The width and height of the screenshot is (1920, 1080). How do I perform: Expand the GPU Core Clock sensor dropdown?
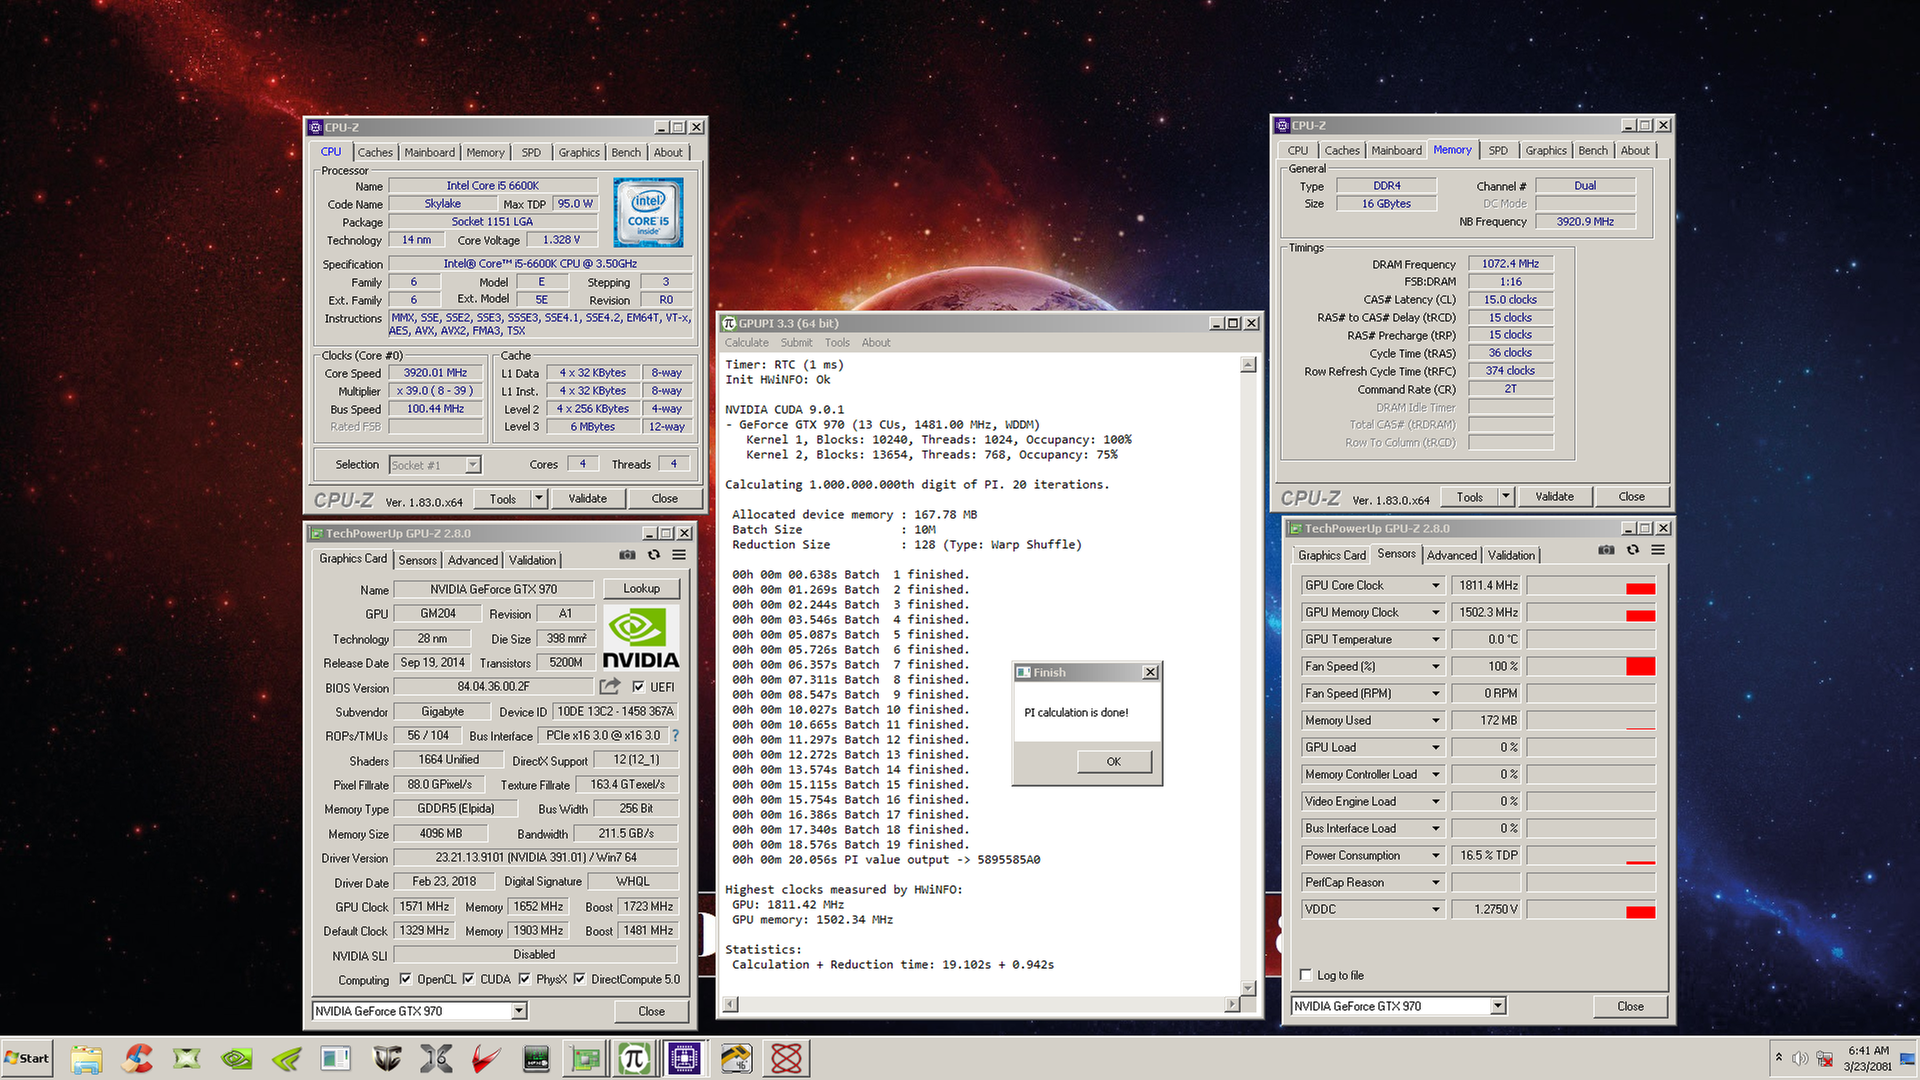tap(1435, 585)
